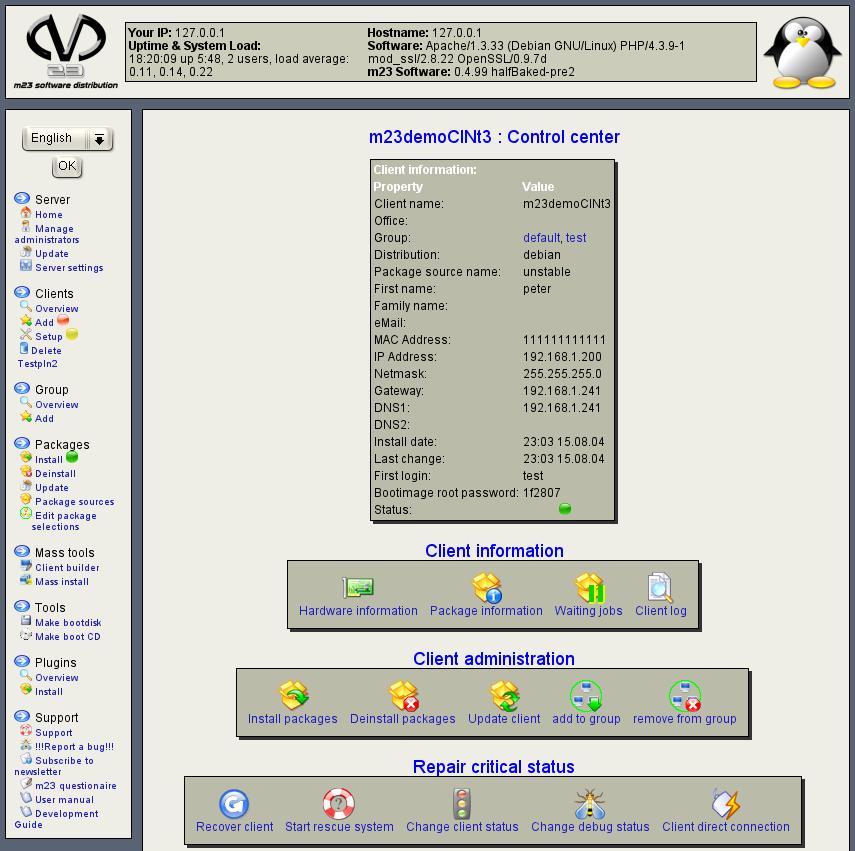Click the remove from group icon
The height and width of the screenshot is (851, 855).
(x=685, y=696)
